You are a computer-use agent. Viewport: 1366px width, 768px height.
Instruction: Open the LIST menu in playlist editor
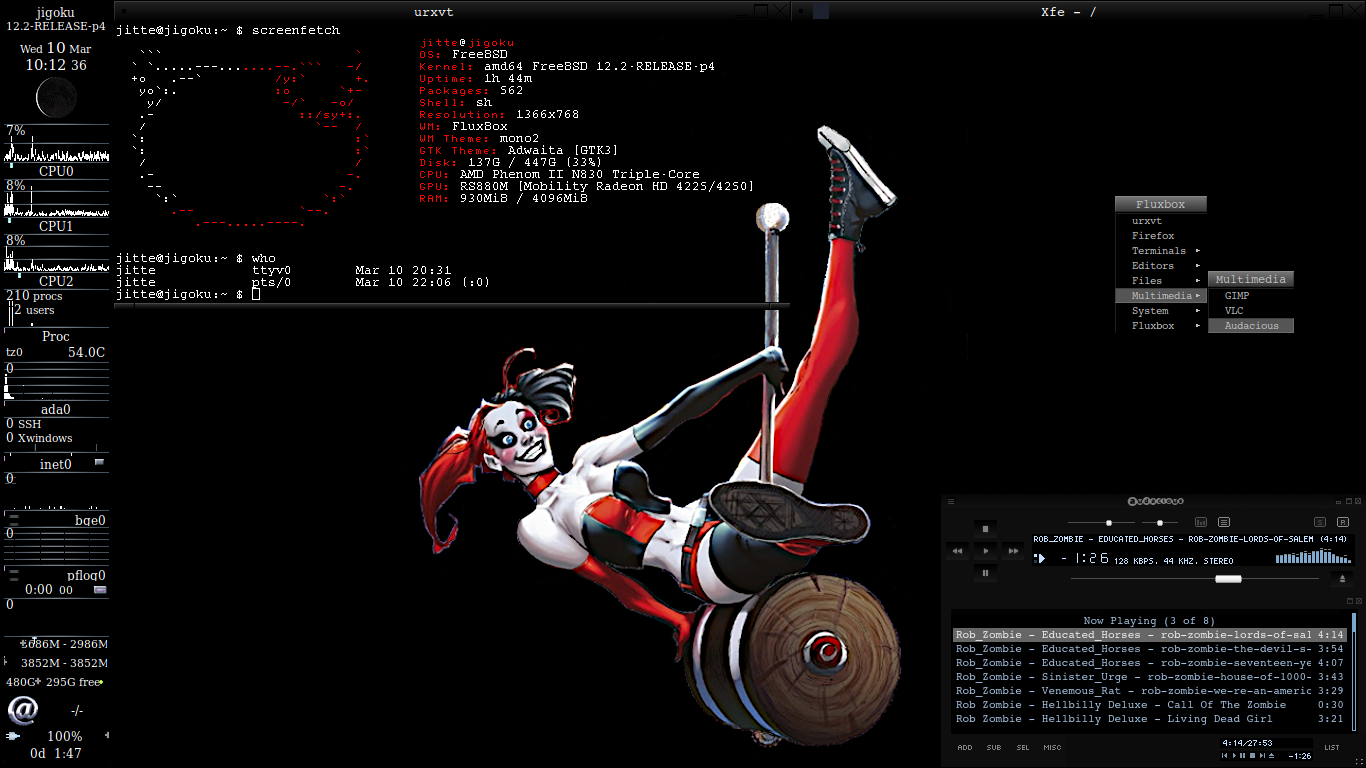coord(1332,747)
